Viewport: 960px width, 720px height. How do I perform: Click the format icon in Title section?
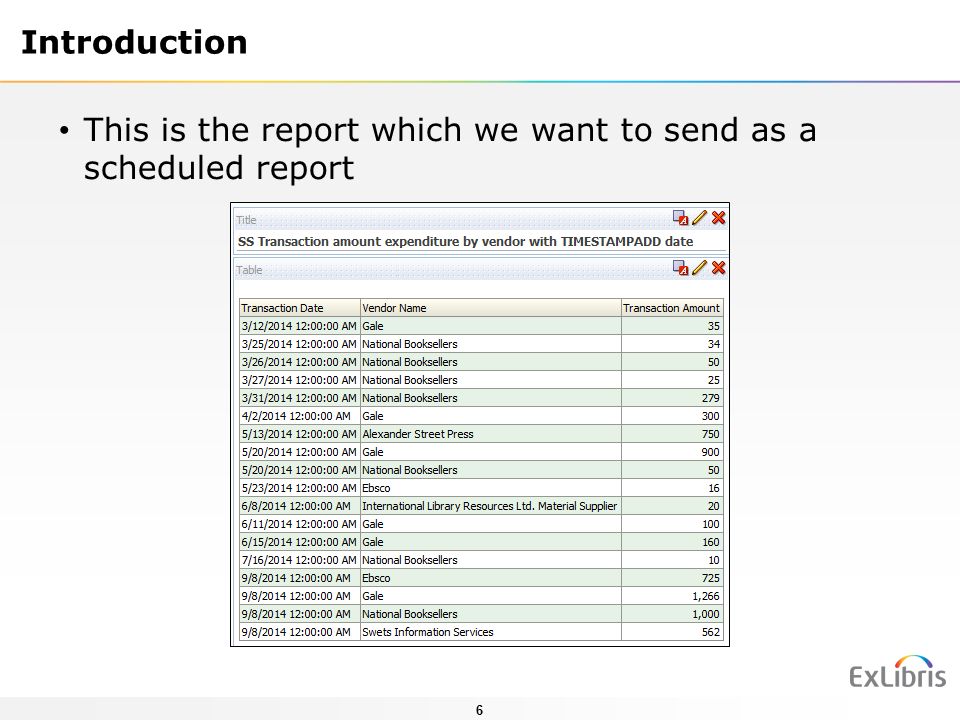click(x=680, y=217)
